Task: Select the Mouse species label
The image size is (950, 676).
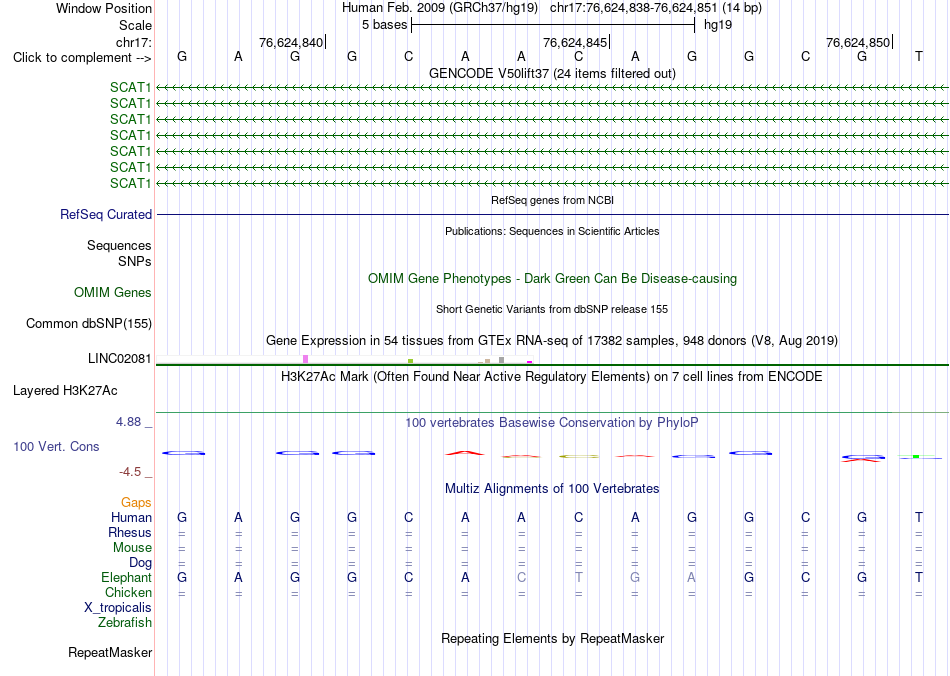Action: point(132,548)
